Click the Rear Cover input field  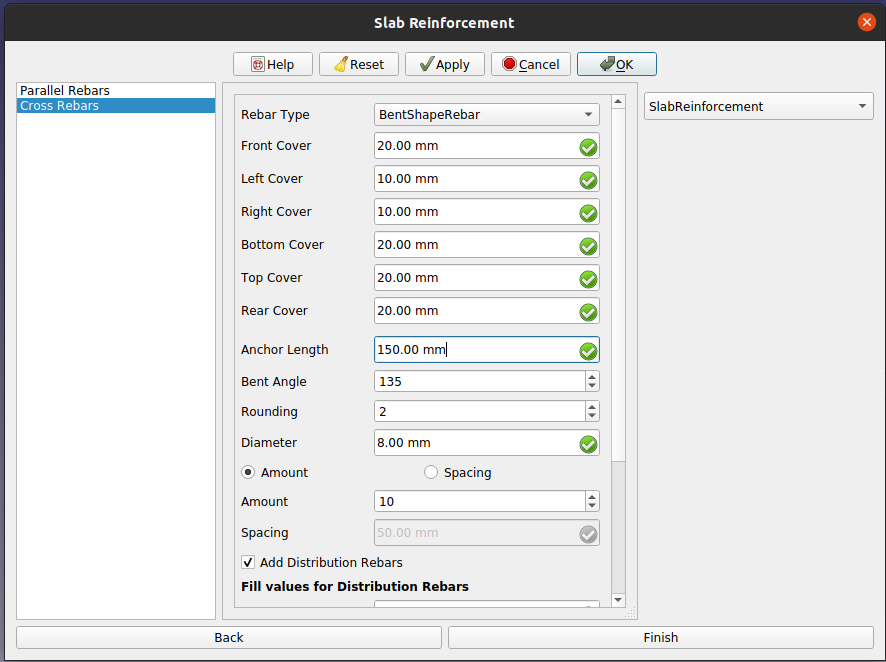click(x=487, y=311)
